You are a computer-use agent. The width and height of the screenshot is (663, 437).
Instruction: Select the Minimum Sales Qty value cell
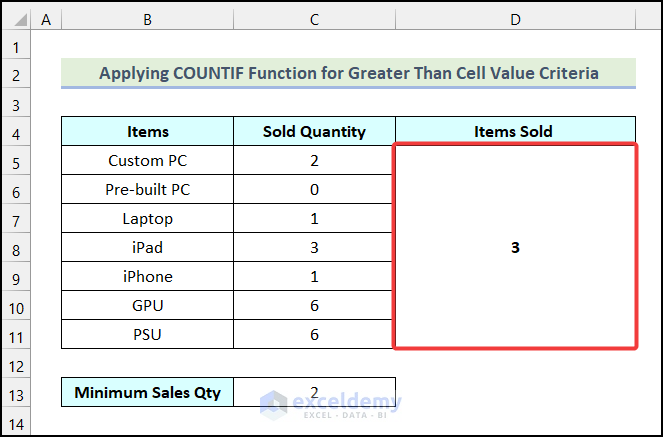pos(314,392)
